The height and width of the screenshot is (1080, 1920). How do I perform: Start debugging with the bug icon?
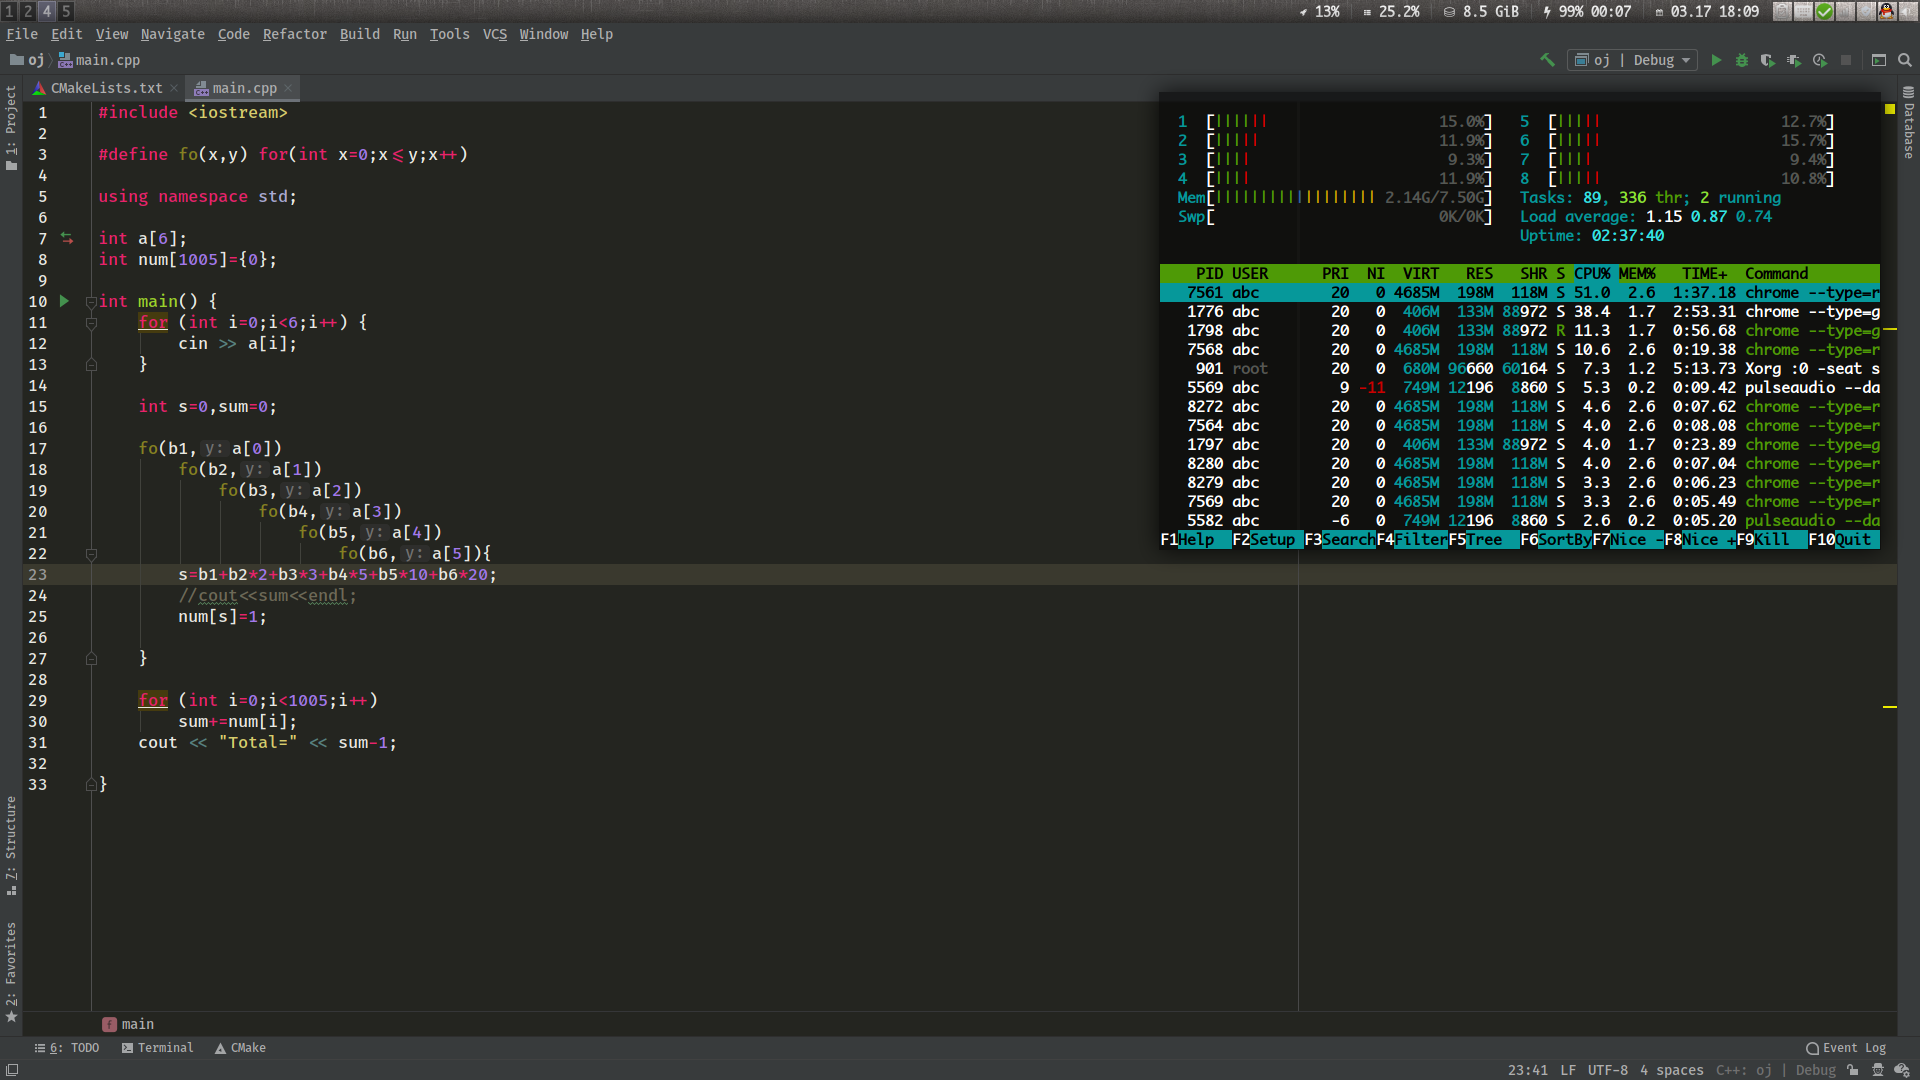click(x=1742, y=60)
